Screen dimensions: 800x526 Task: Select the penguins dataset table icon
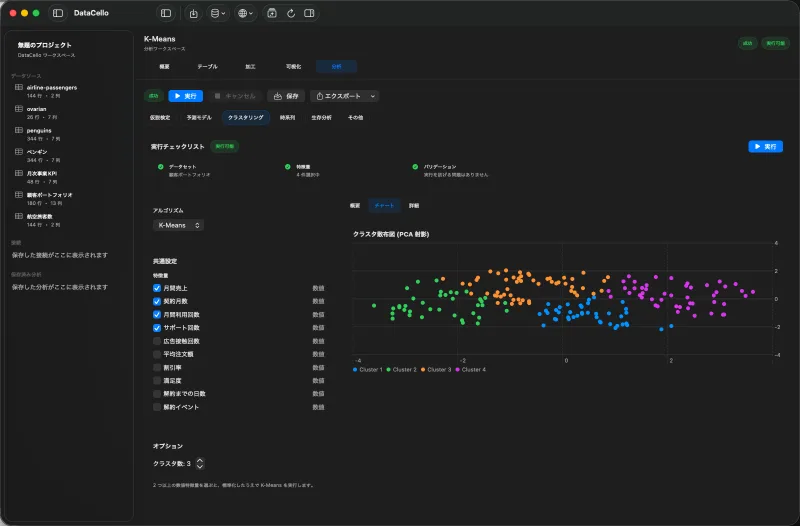[19, 131]
